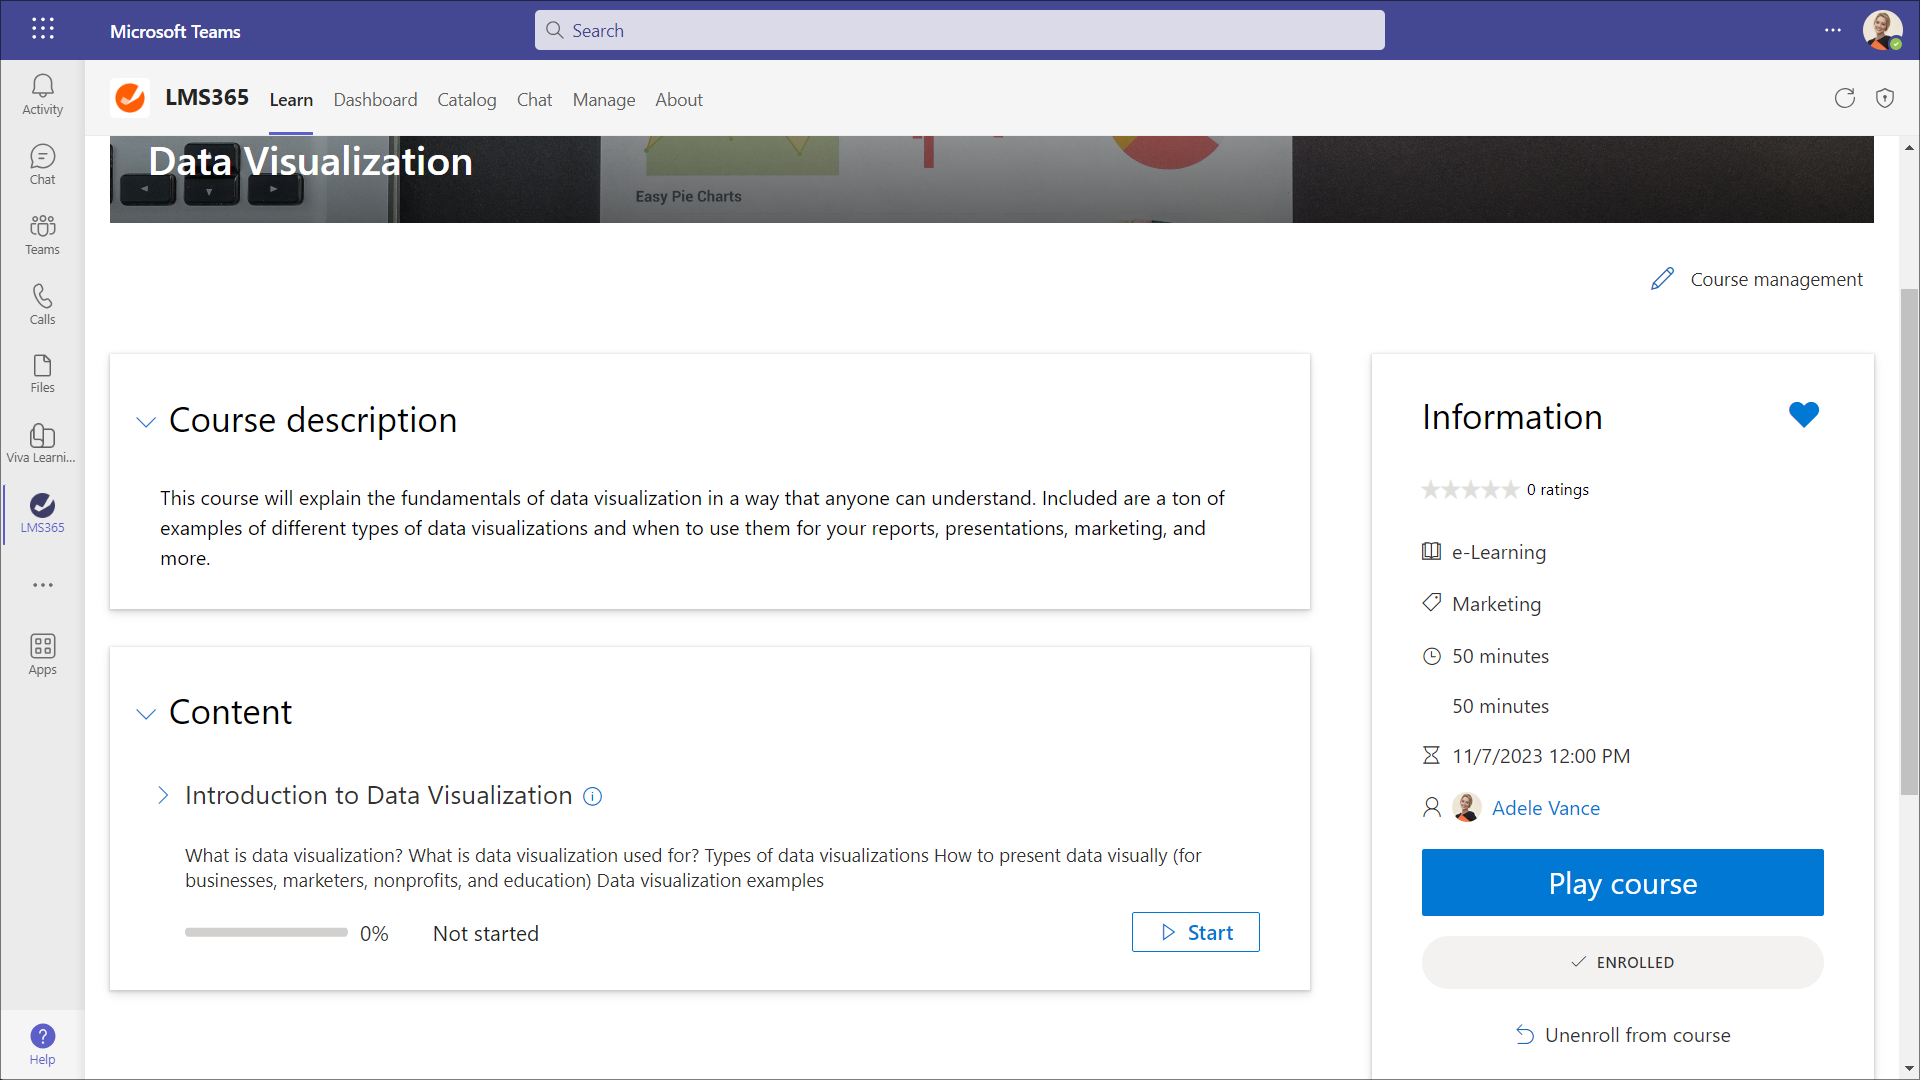Viewport: 1920px width, 1080px height.
Task: Collapse the Content section
Action: coord(146,714)
